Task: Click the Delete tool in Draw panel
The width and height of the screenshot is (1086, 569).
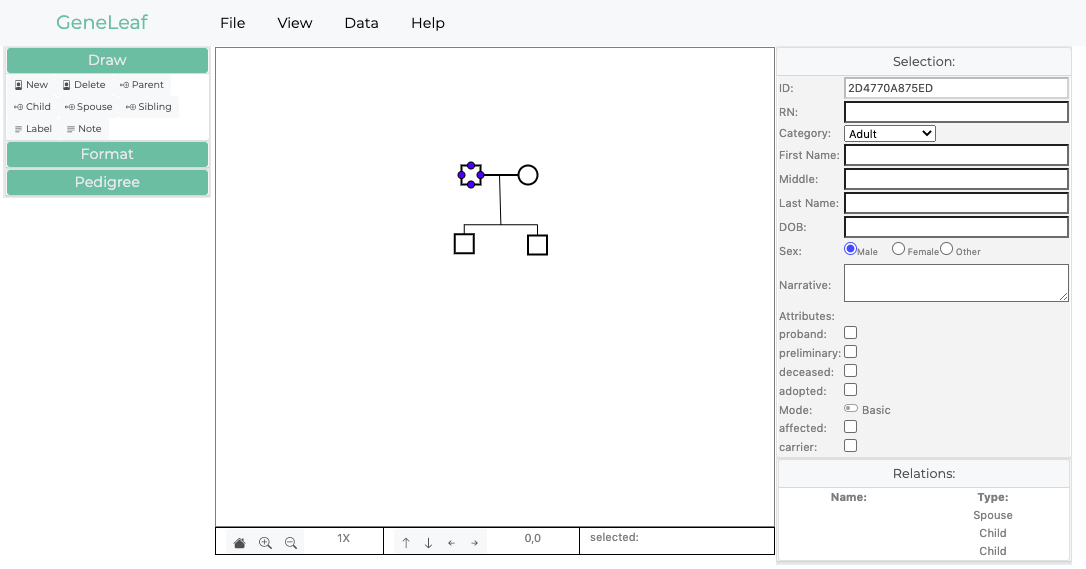Action: pyautogui.click(x=84, y=85)
